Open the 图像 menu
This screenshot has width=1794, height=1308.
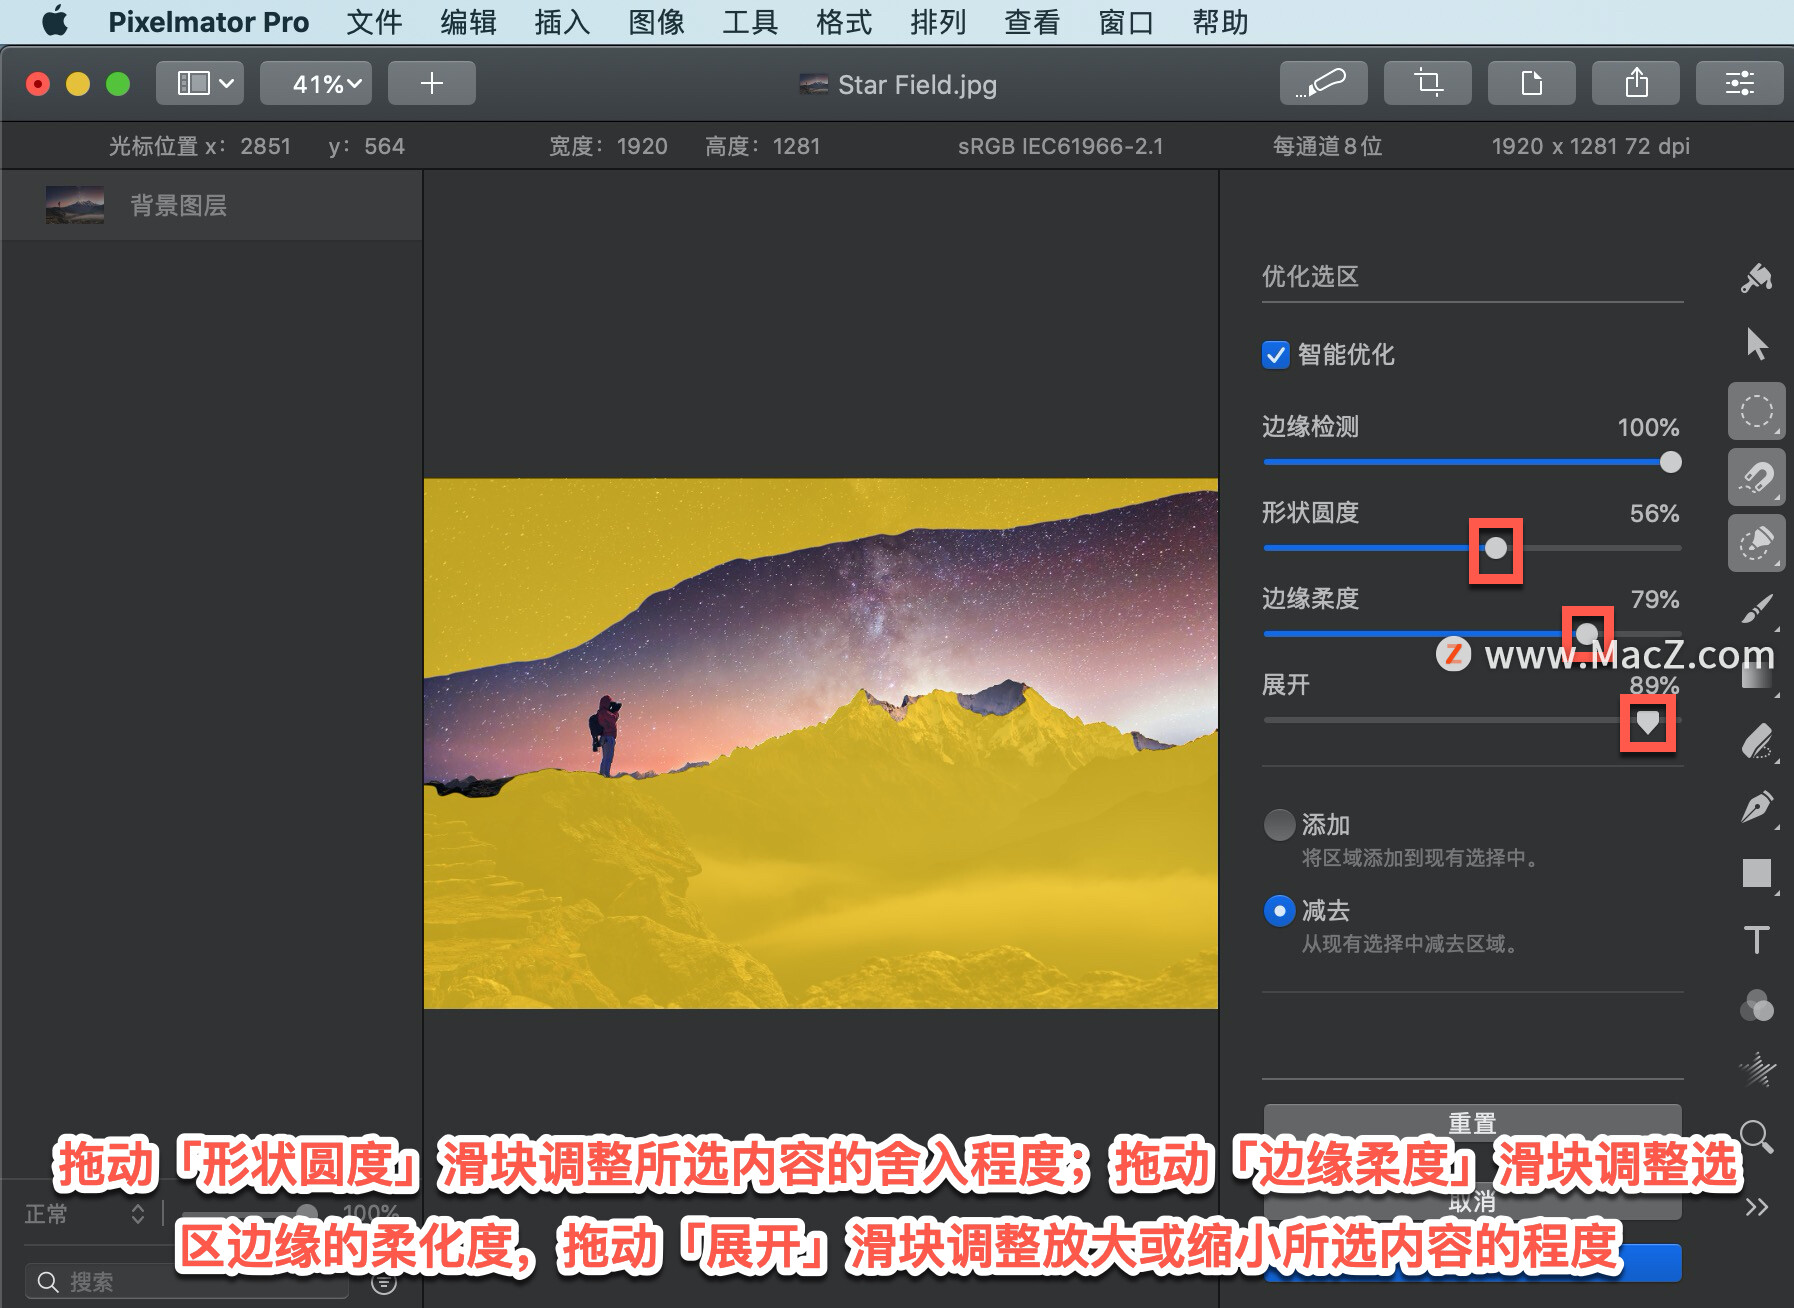click(655, 22)
